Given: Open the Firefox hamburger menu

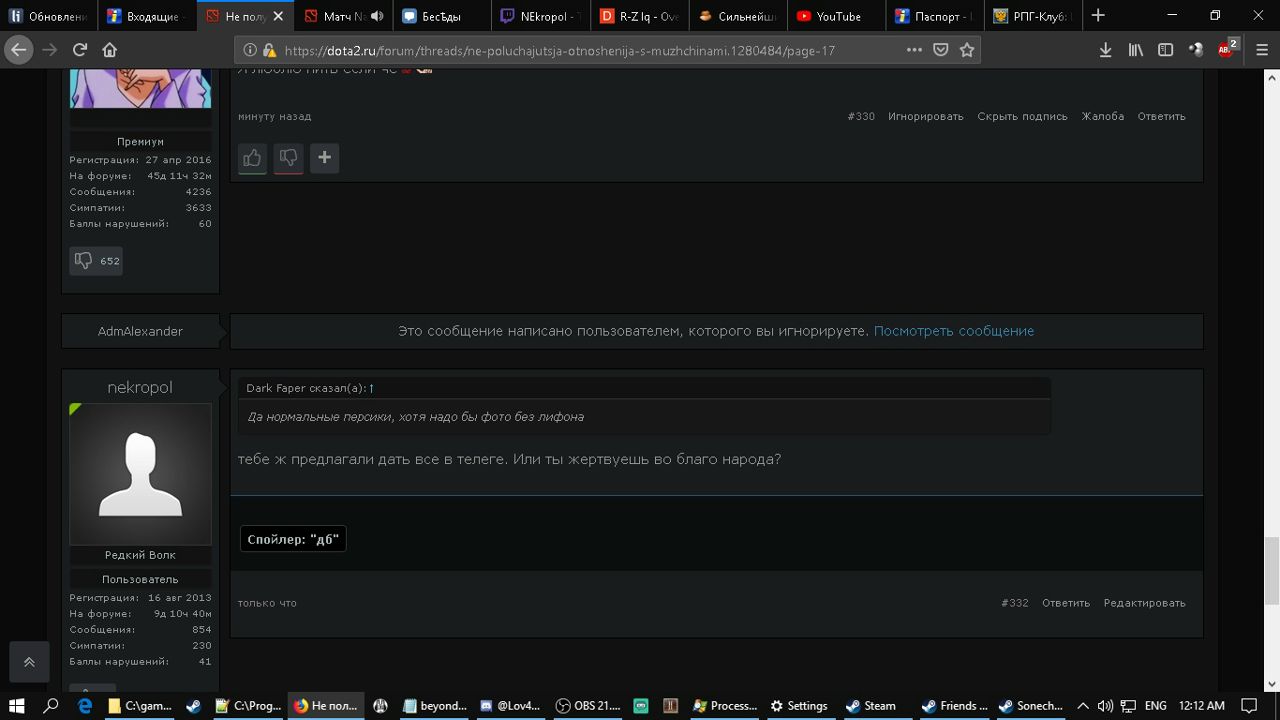Looking at the screenshot, I should coord(1262,50).
